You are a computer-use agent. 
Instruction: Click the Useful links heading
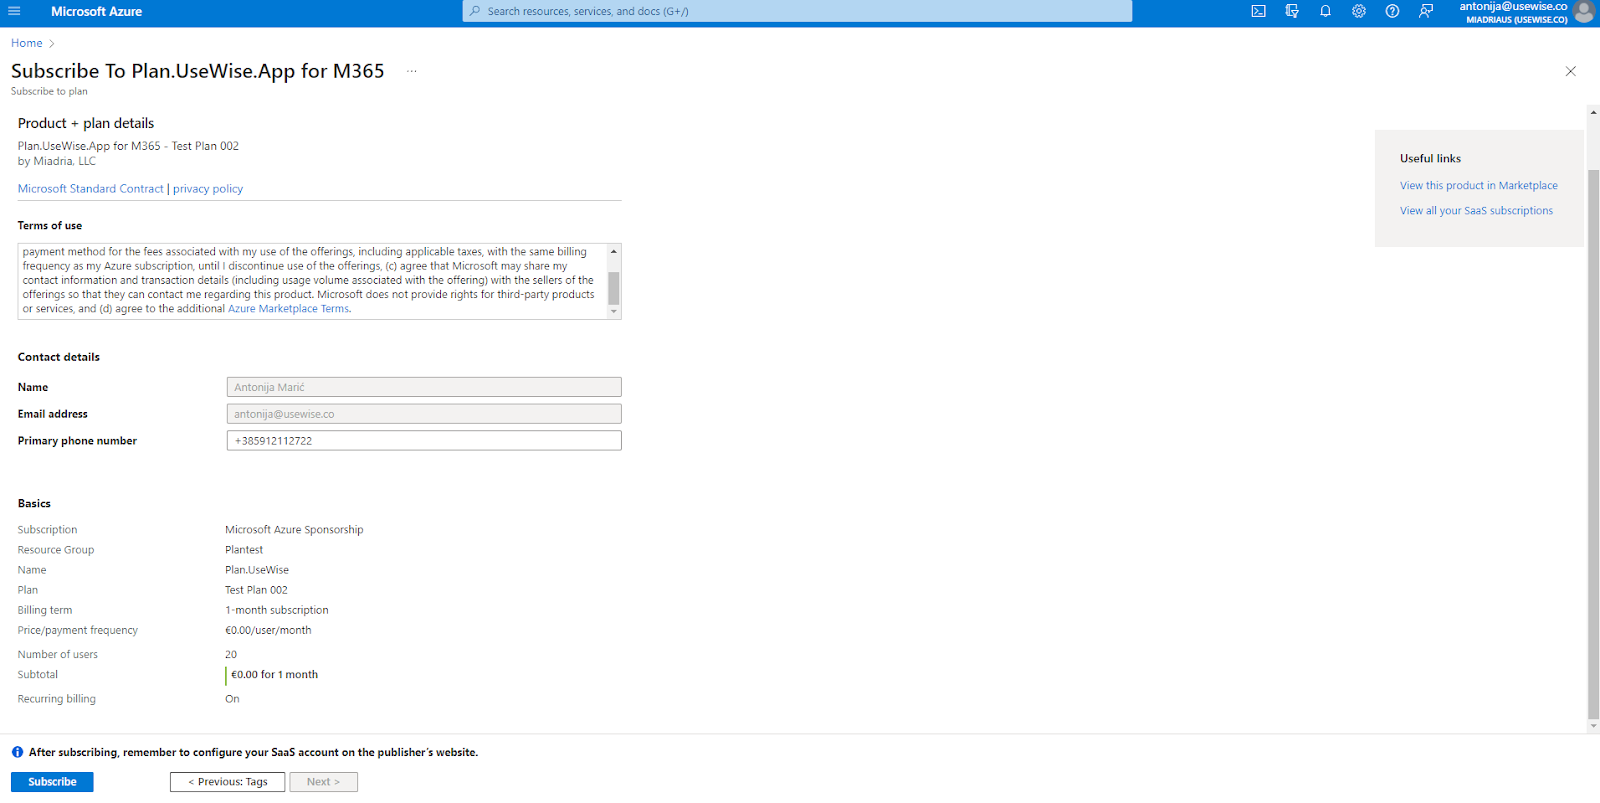[x=1430, y=158]
